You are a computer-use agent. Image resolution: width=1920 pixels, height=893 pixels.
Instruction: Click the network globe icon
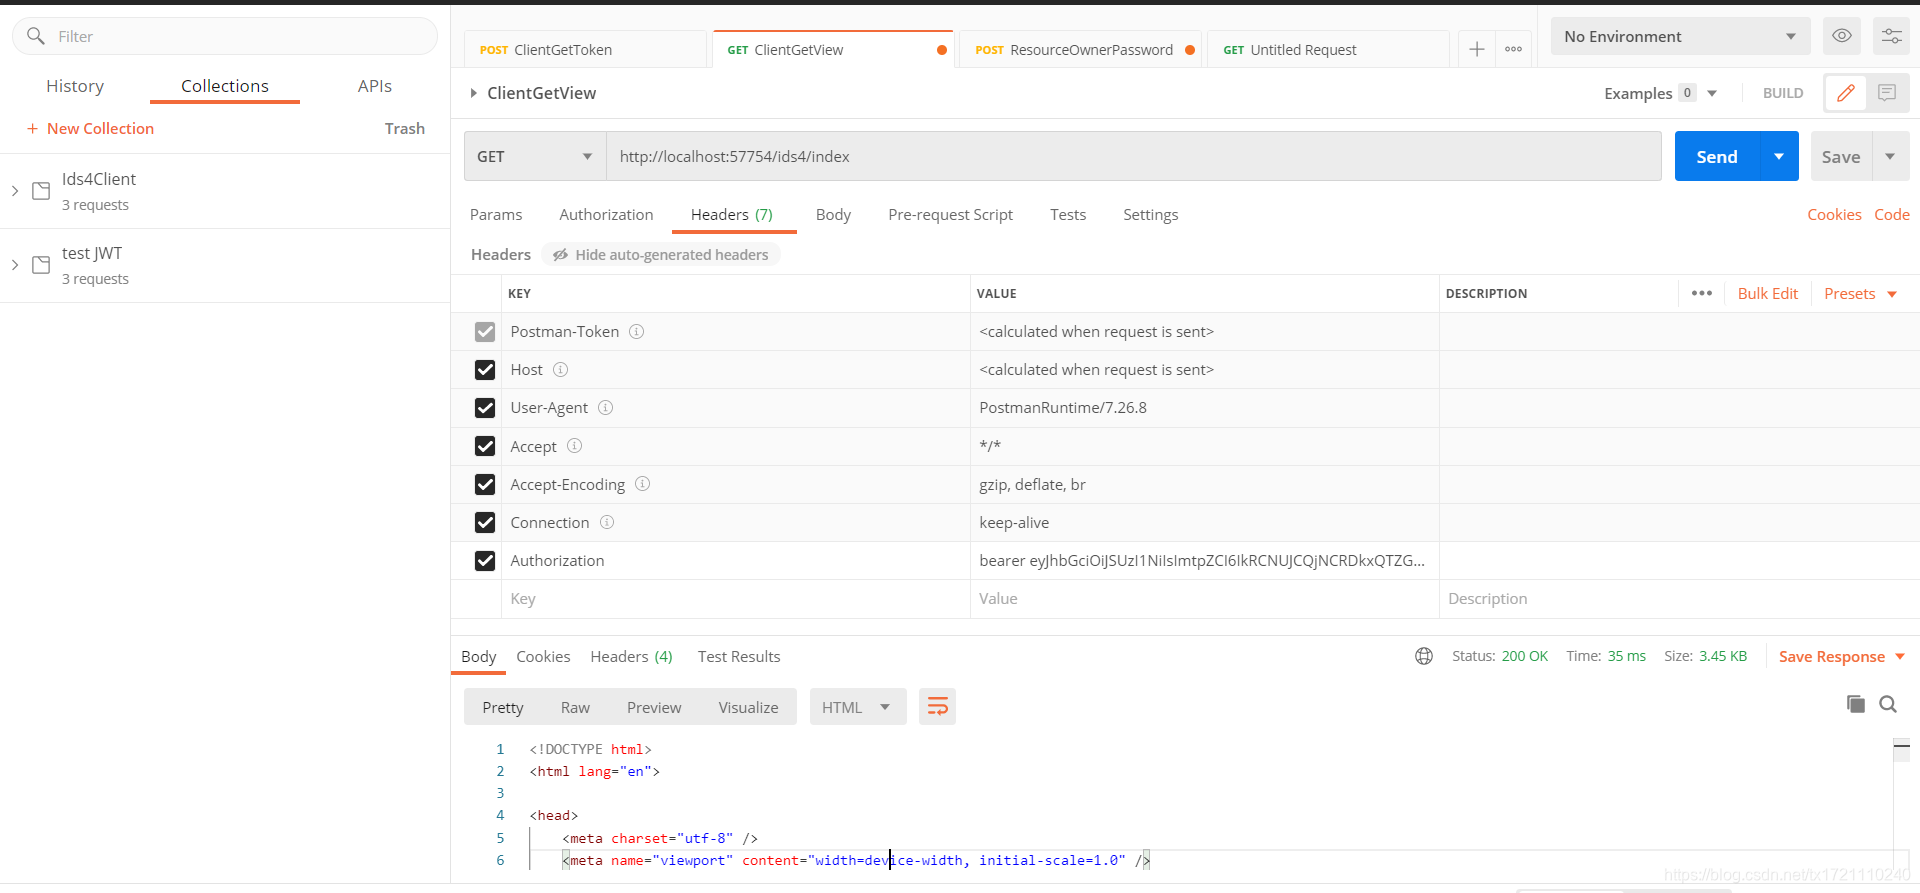[1424, 656]
